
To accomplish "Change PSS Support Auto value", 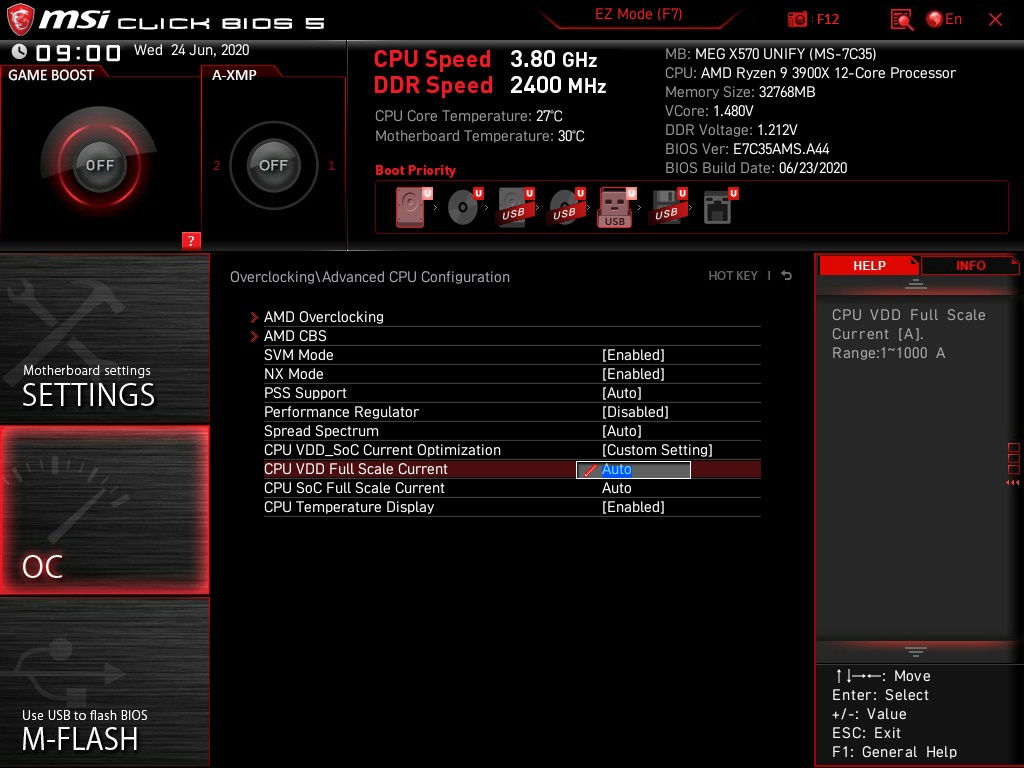I will (x=622, y=392).
